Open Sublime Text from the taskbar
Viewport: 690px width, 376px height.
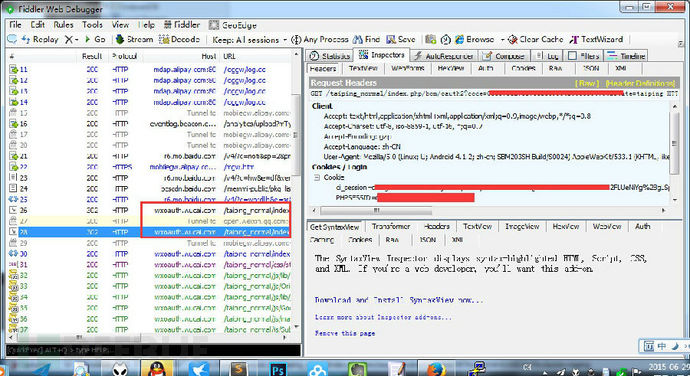click(239, 369)
